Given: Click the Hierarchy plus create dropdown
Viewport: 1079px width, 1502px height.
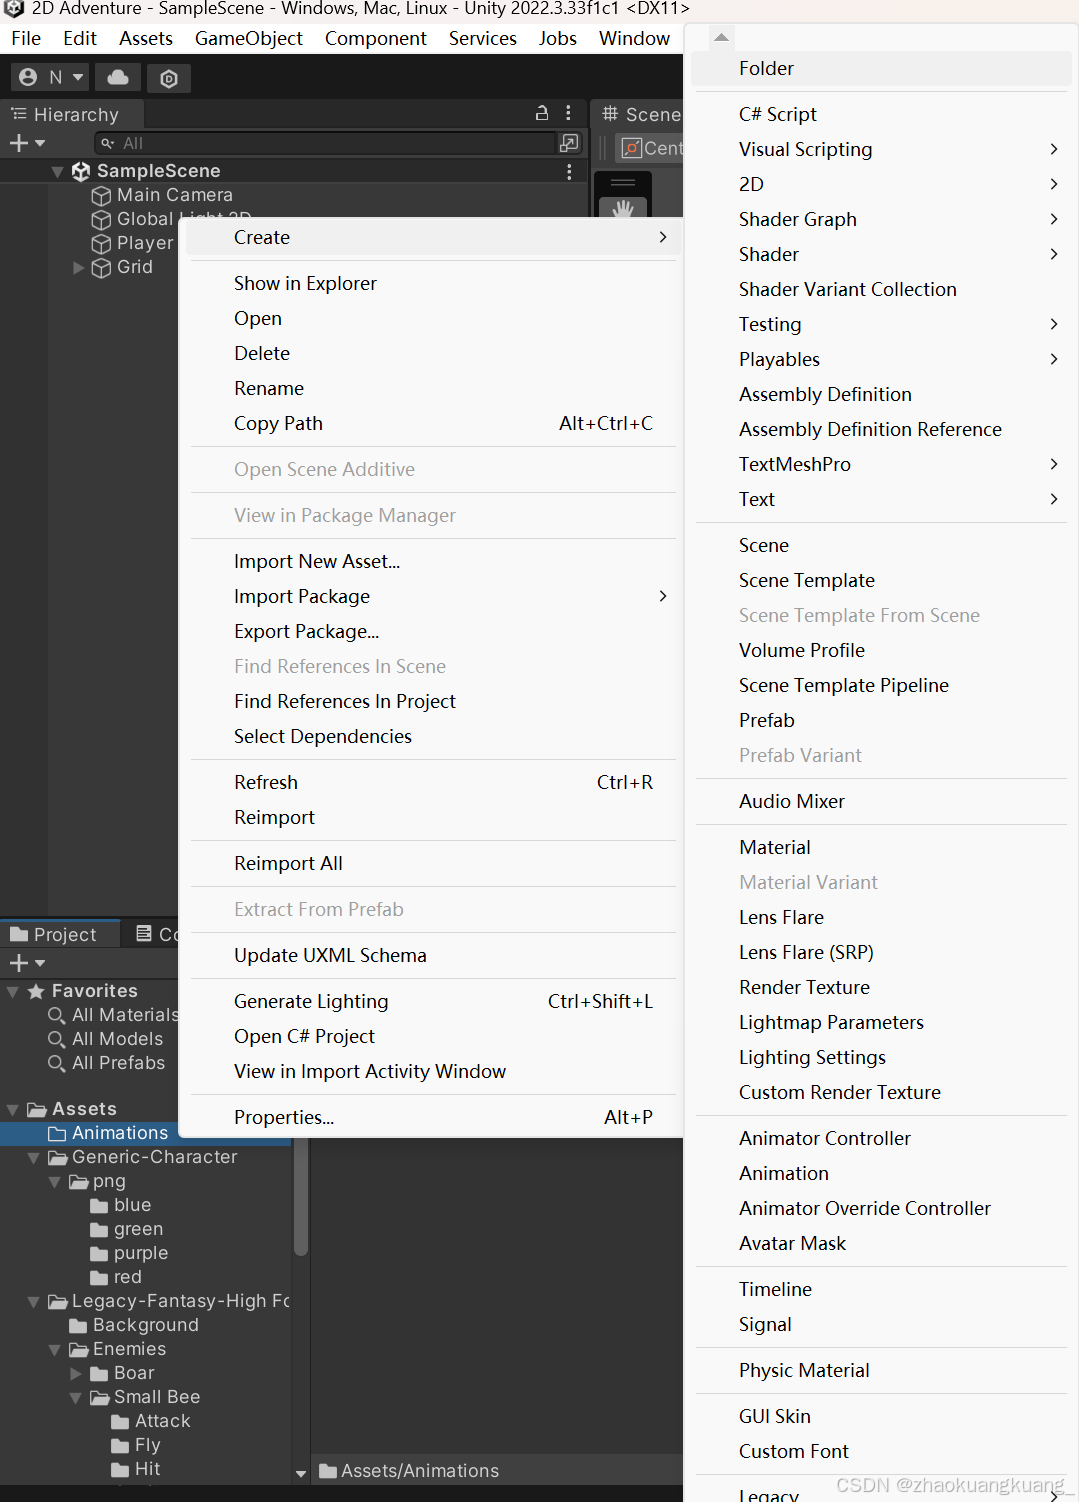Looking at the screenshot, I should pos(27,143).
